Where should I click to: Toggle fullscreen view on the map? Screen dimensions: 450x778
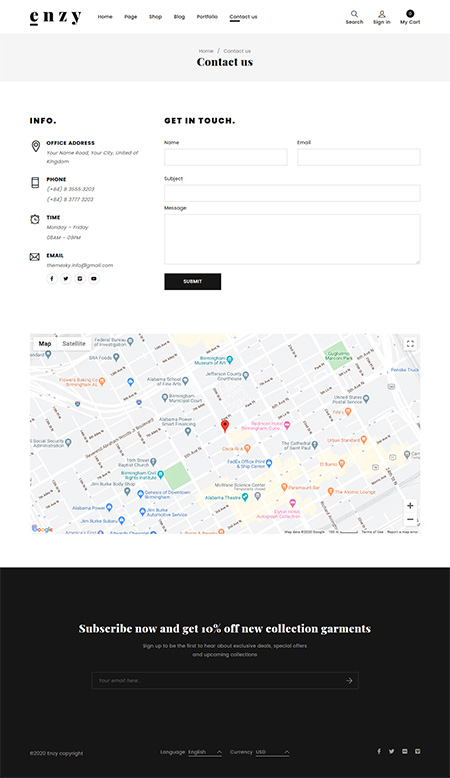(x=410, y=343)
